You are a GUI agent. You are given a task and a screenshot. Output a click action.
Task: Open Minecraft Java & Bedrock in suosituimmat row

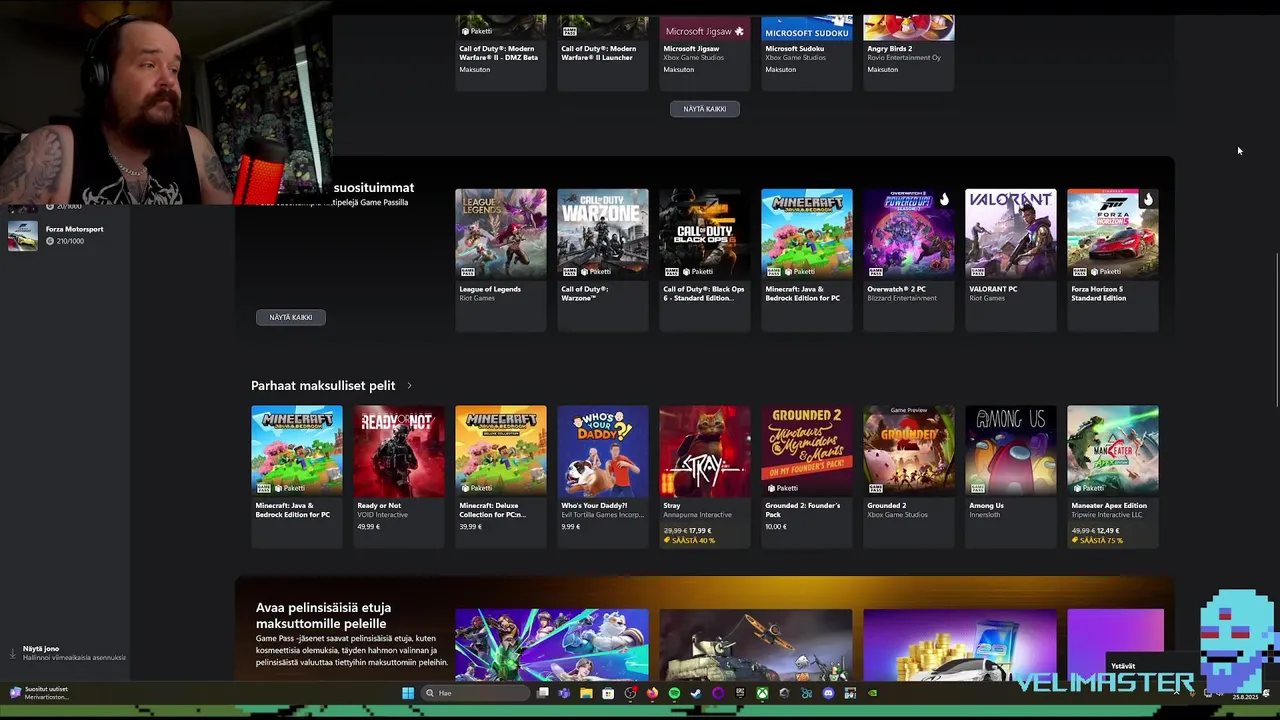(807, 259)
